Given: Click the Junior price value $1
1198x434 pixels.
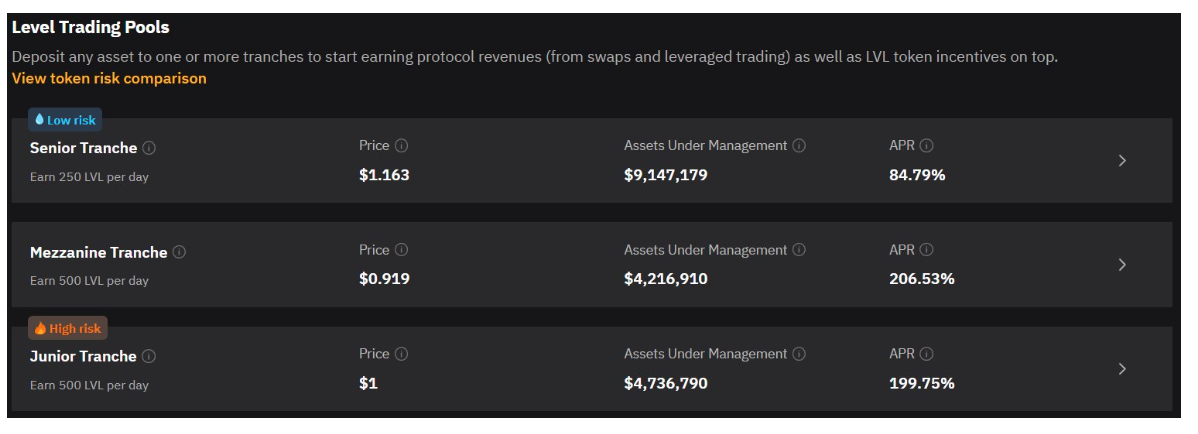Looking at the screenshot, I should pos(368,383).
